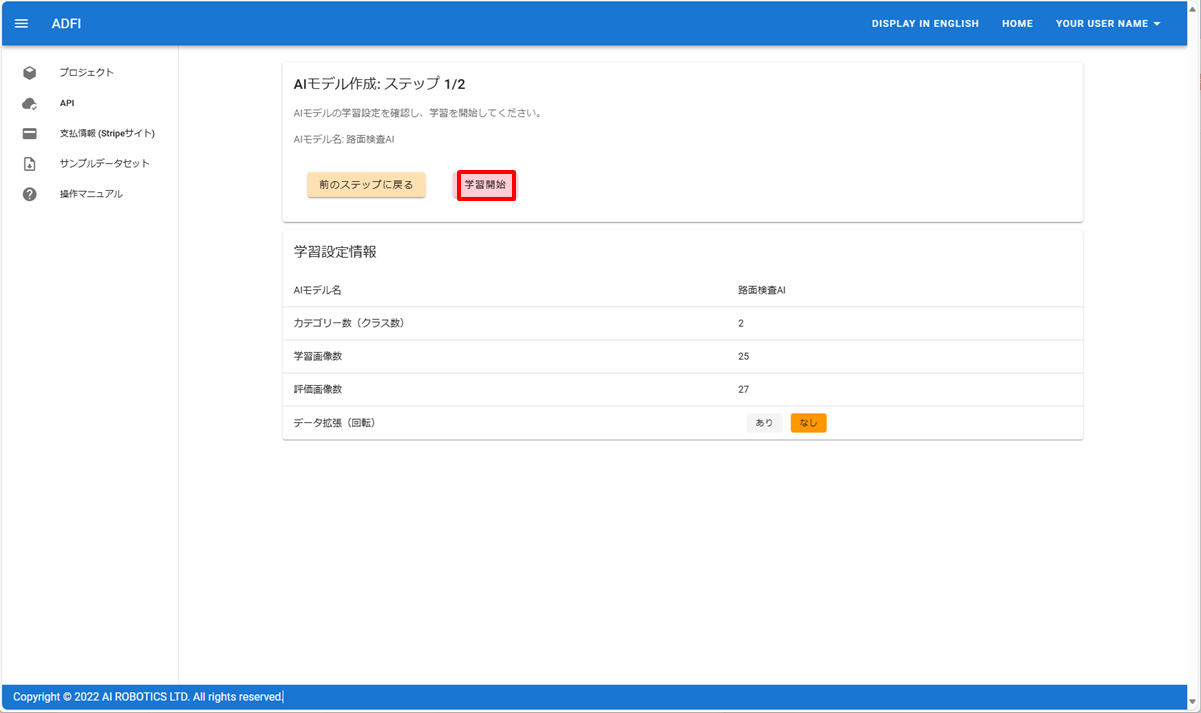Click scrollbar down arrow at bottom right
The width and height of the screenshot is (1201, 713).
[x=1192, y=702]
